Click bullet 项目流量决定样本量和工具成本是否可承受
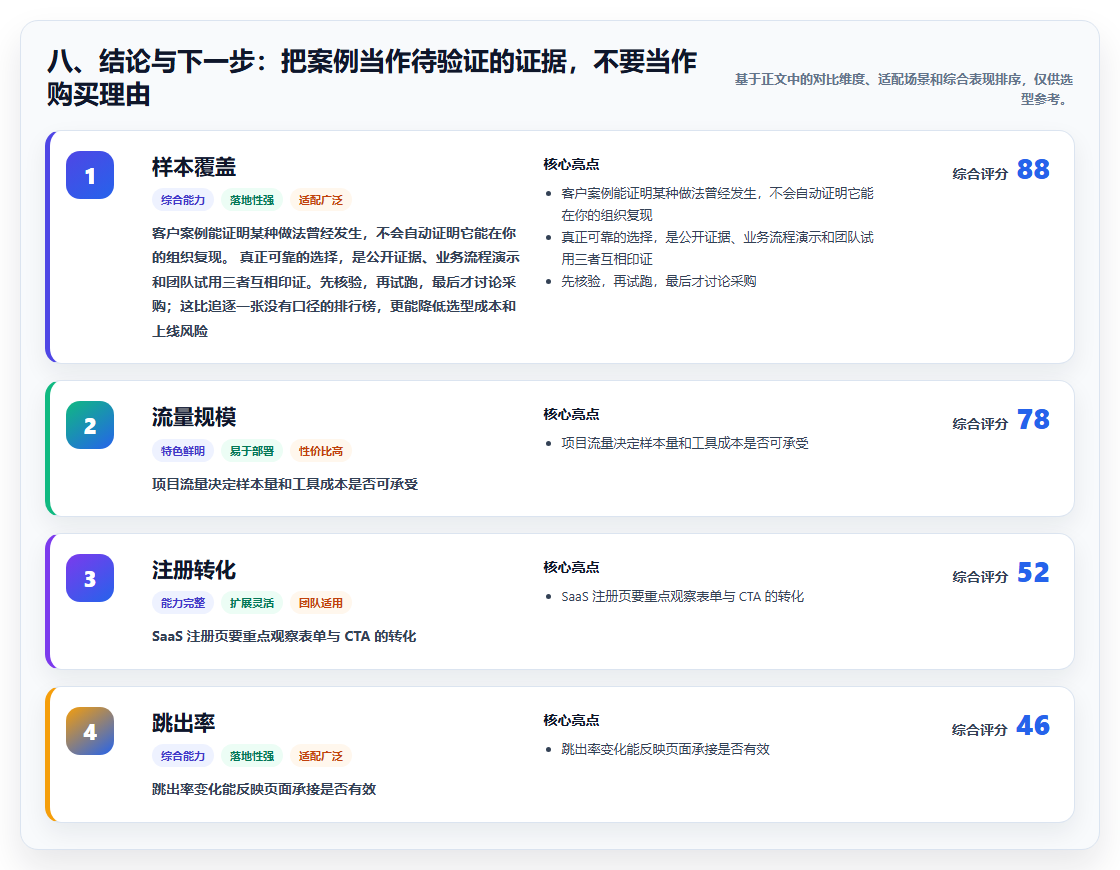The width and height of the screenshot is (1120, 870). (x=684, y=443)
